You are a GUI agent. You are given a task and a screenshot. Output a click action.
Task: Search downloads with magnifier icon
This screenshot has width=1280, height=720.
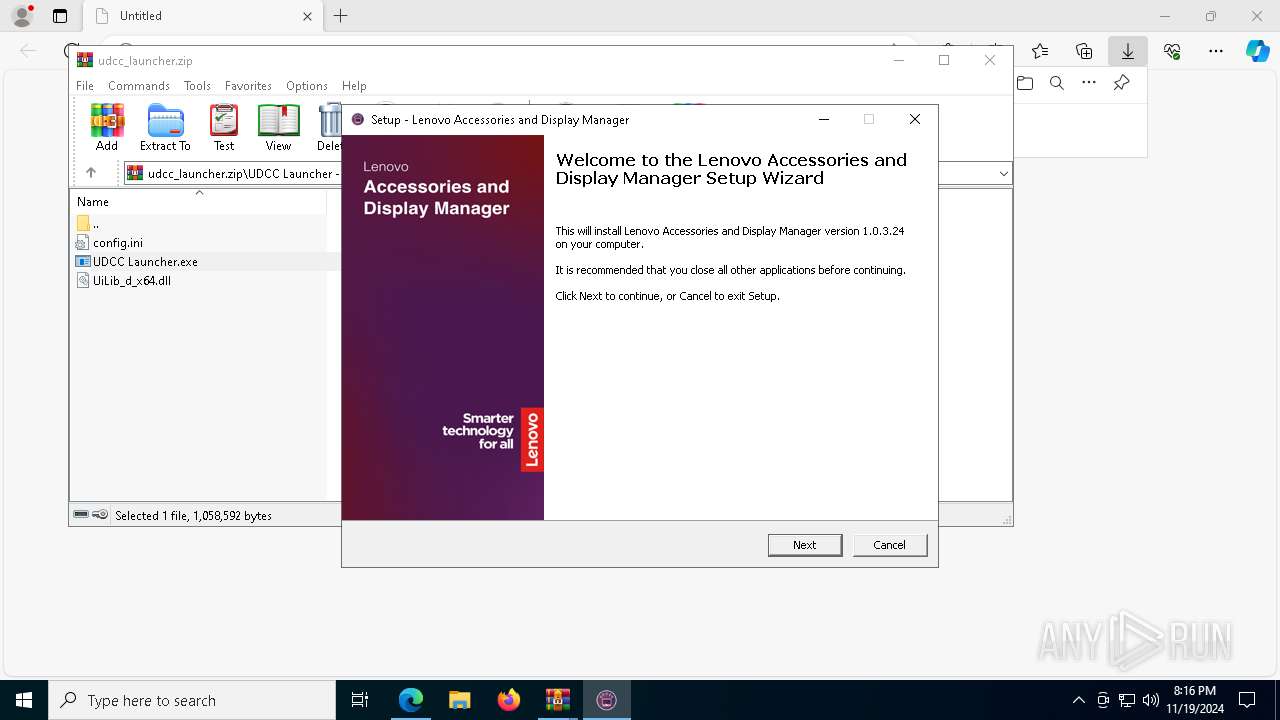[1057, 83]
